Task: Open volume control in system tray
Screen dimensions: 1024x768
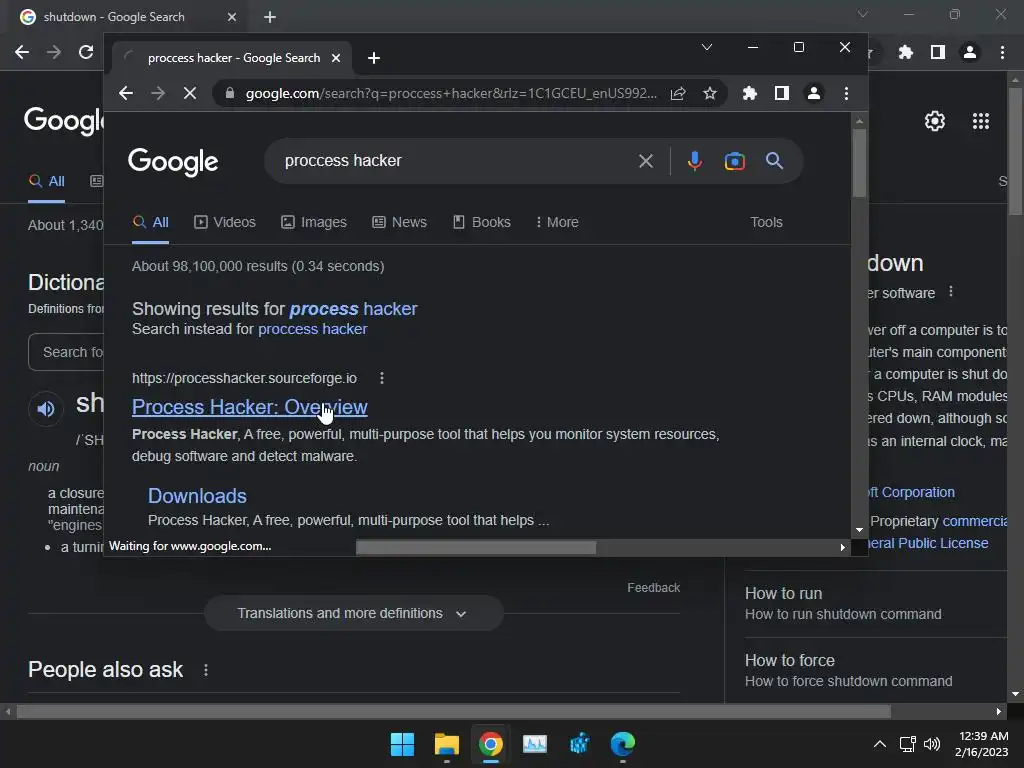Action: (x=932, y=744)
